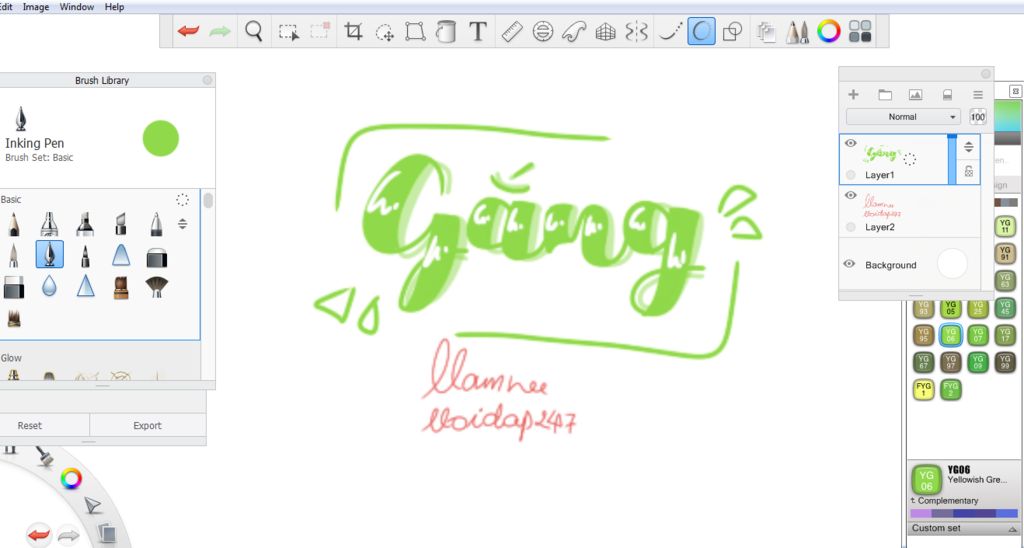Select the Distort transform tool
Screen dimensions: 1024x548
415,31
